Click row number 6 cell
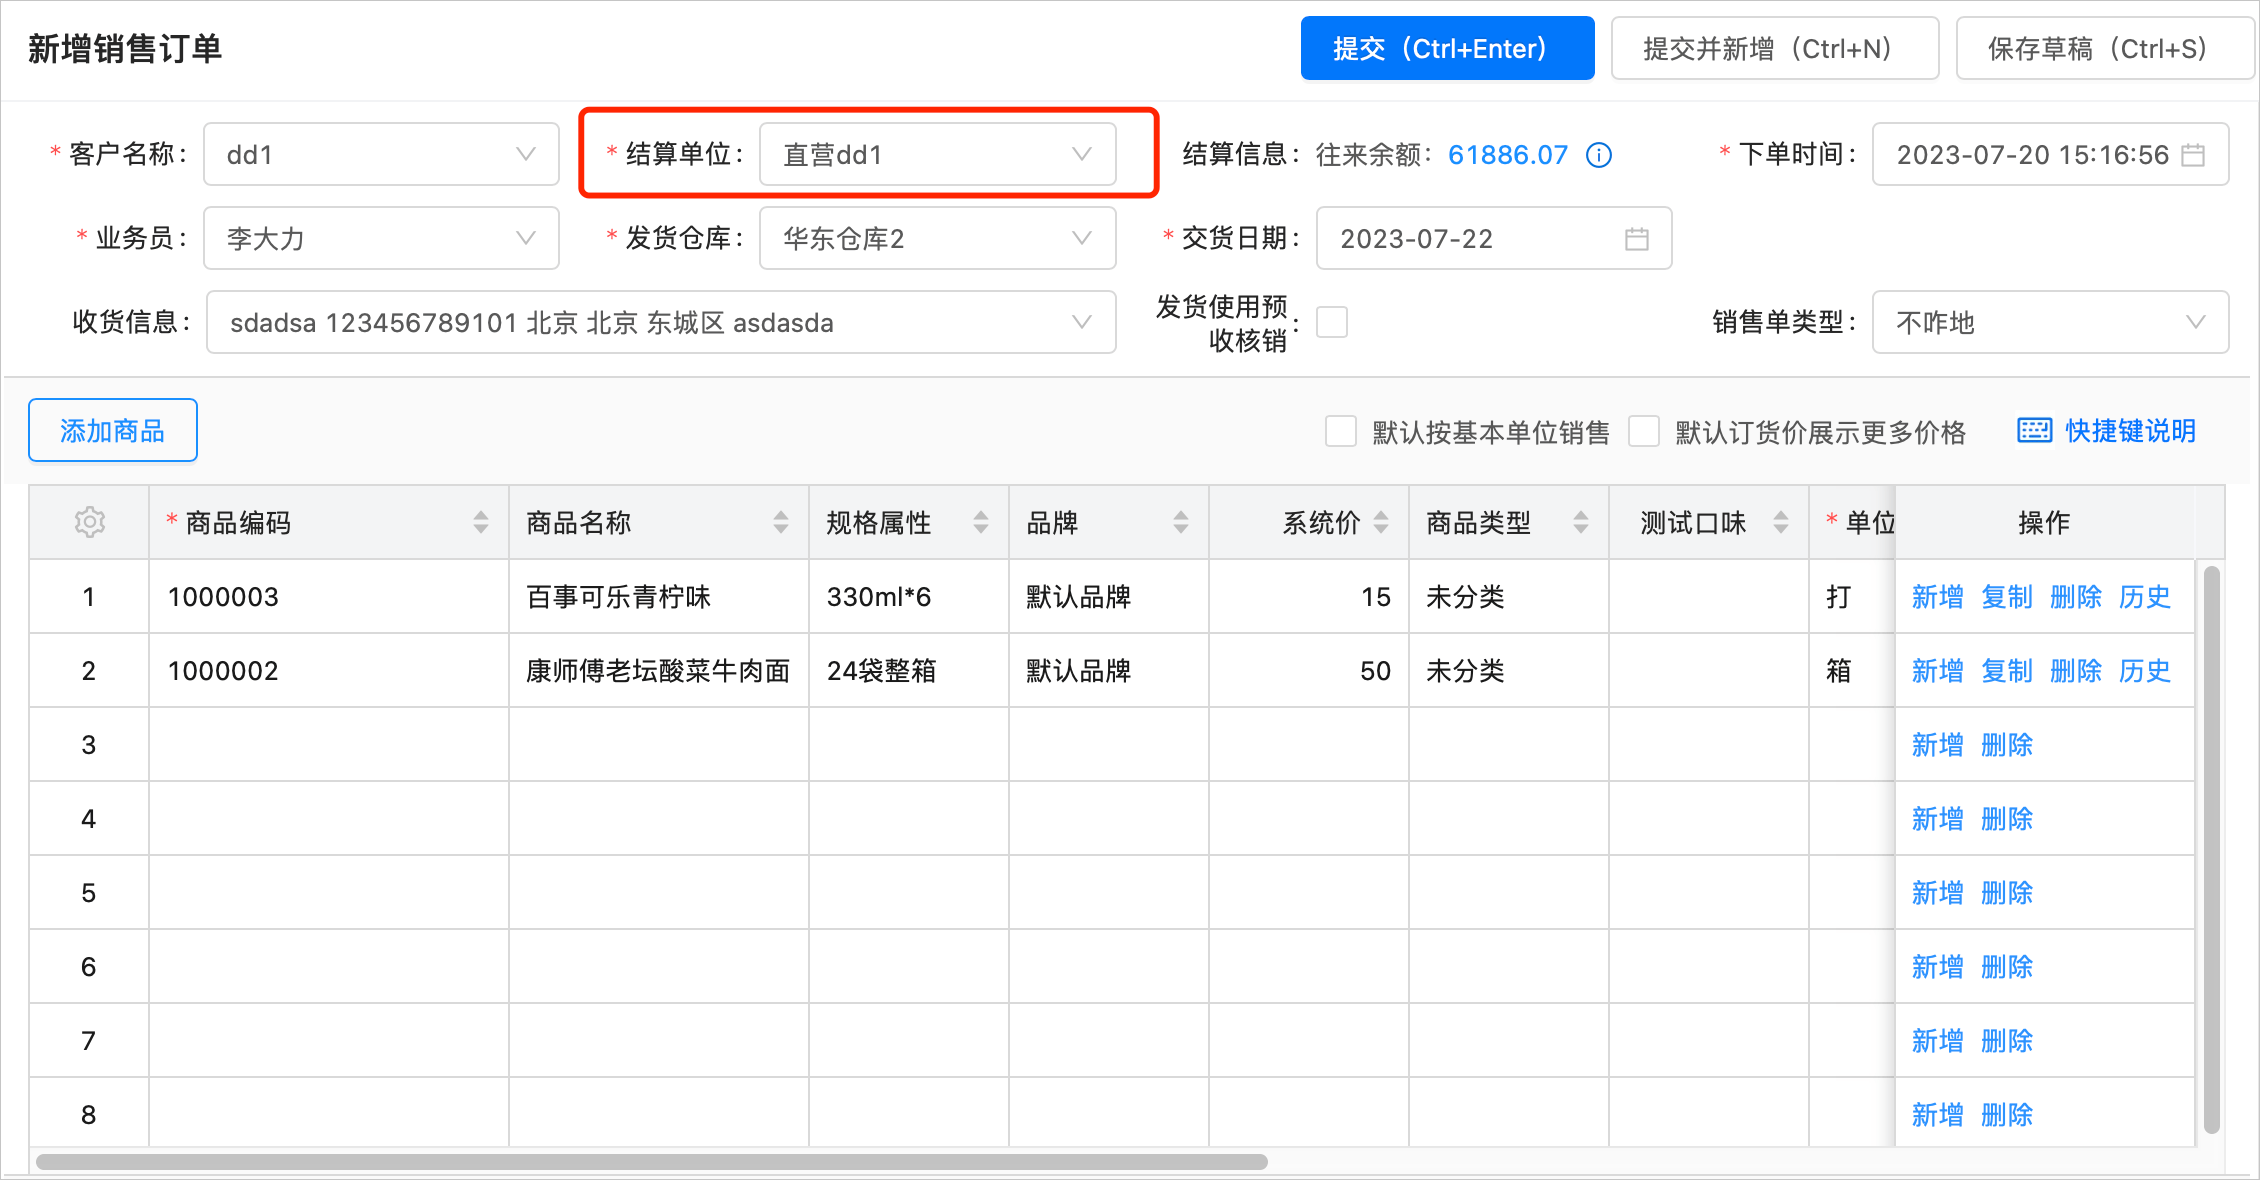Viewport: 2260px width, 1180px height. [x=89, y=967]
